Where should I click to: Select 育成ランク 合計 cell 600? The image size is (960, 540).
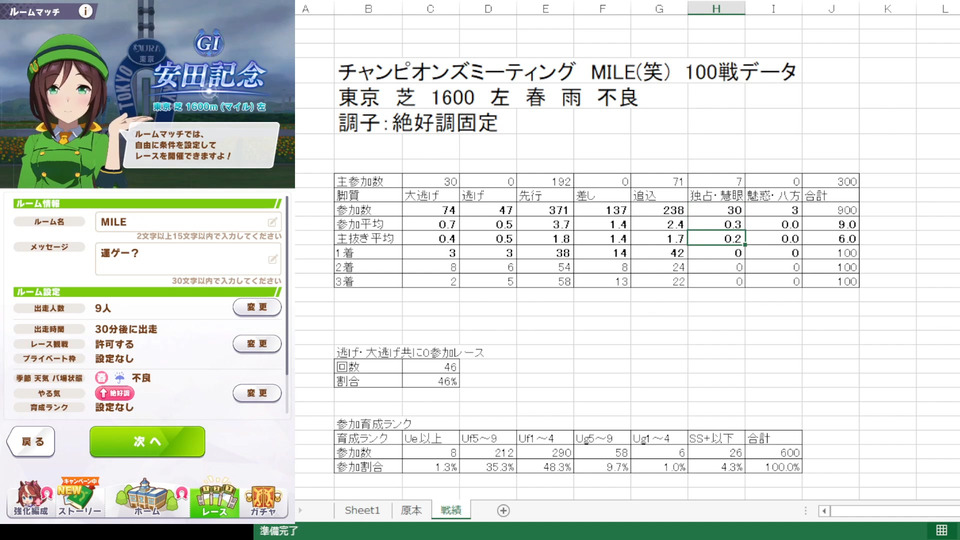click(x=774, y=452)
